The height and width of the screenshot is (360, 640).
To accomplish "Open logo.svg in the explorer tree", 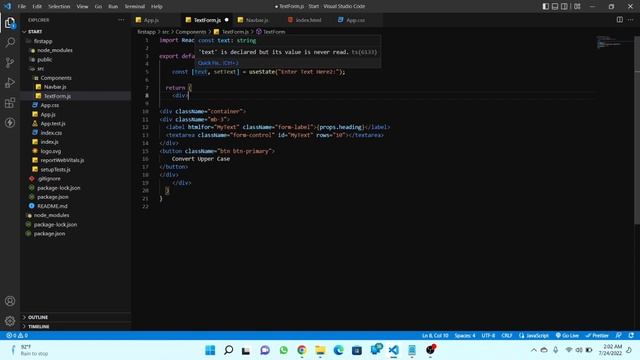I will pos(76,151).
